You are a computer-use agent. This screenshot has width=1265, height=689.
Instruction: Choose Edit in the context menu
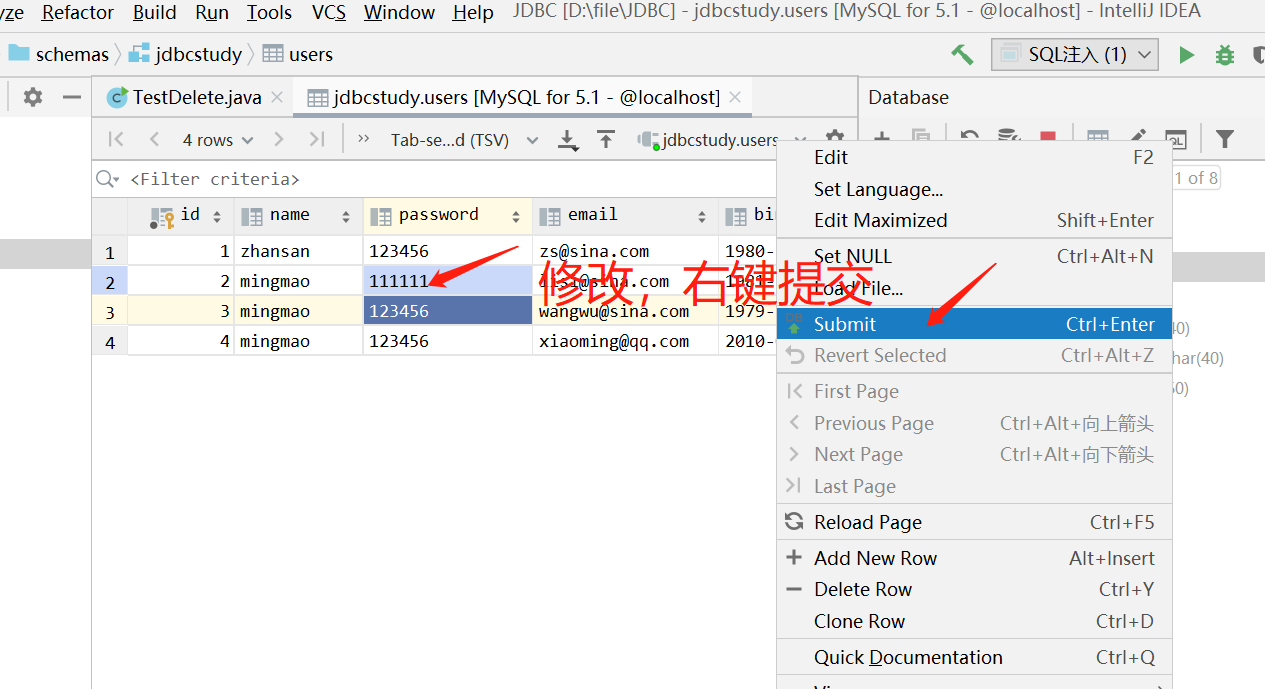point(974,157)
